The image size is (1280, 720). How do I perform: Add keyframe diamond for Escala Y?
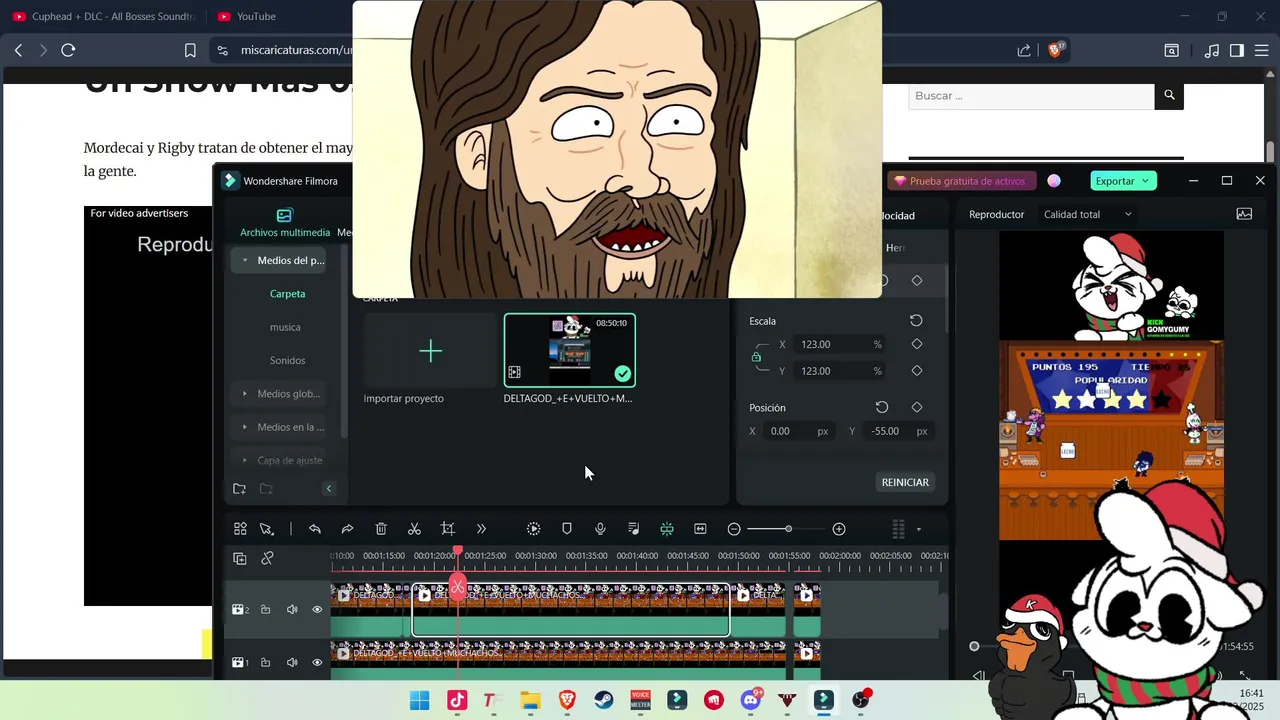tap(917, 371)
